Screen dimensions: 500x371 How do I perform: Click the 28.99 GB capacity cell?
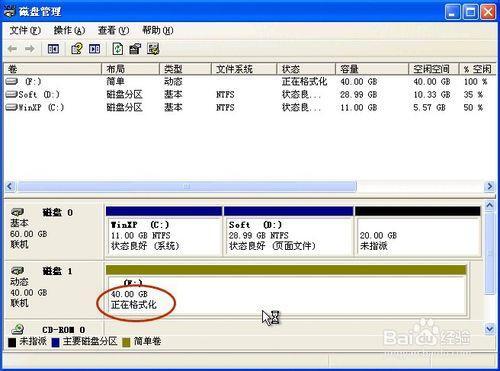point(359,95)
